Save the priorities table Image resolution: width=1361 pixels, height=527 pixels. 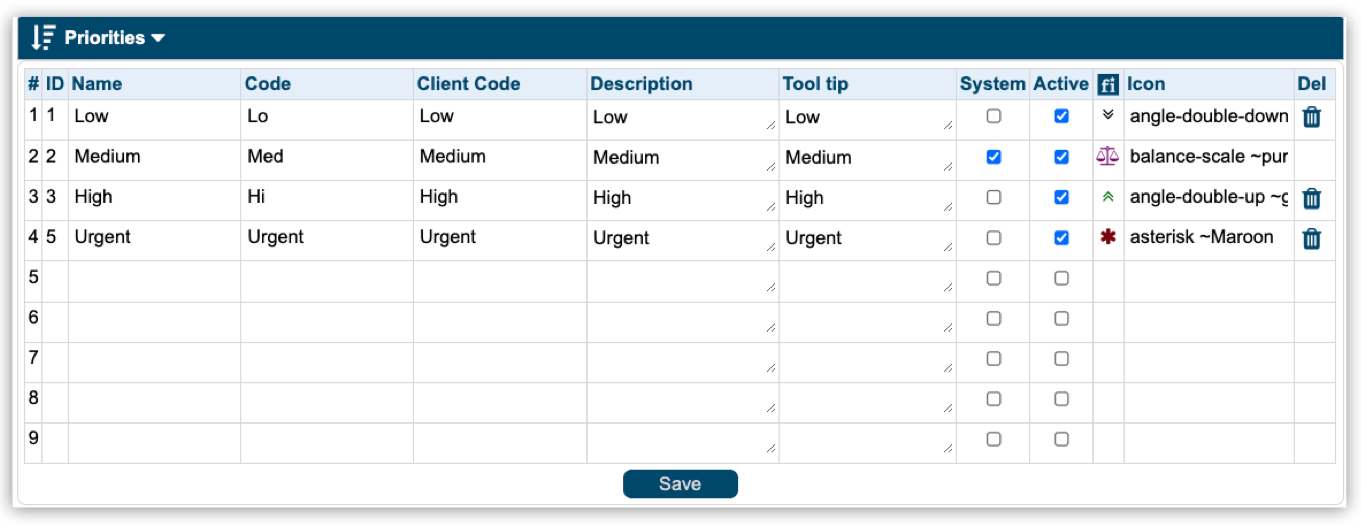tap(680, 484)
